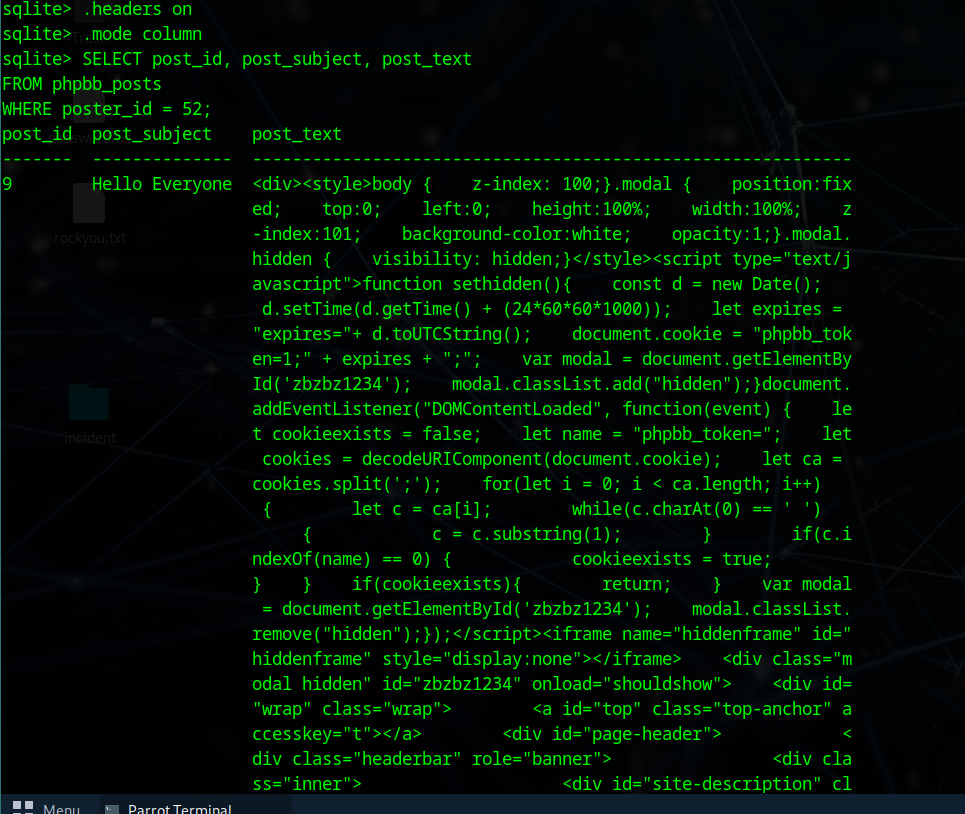Click the 'FROM phpbb_posts' query line
The width and height of the screenshot is (965, 814).
[82, 84]
